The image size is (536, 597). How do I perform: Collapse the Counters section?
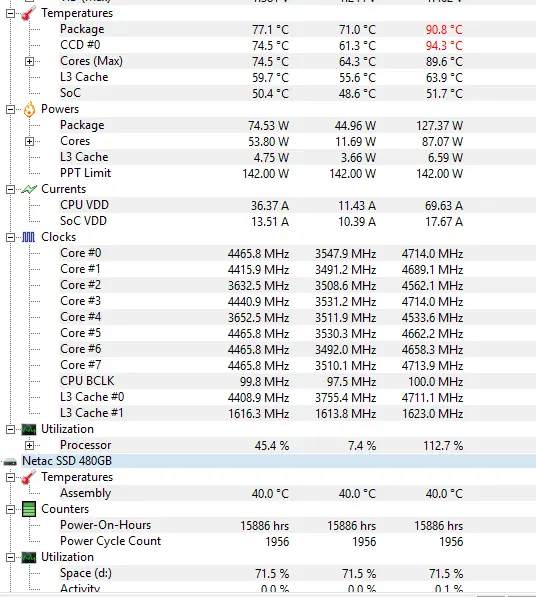pyautogui.click(x=11, y=509)
